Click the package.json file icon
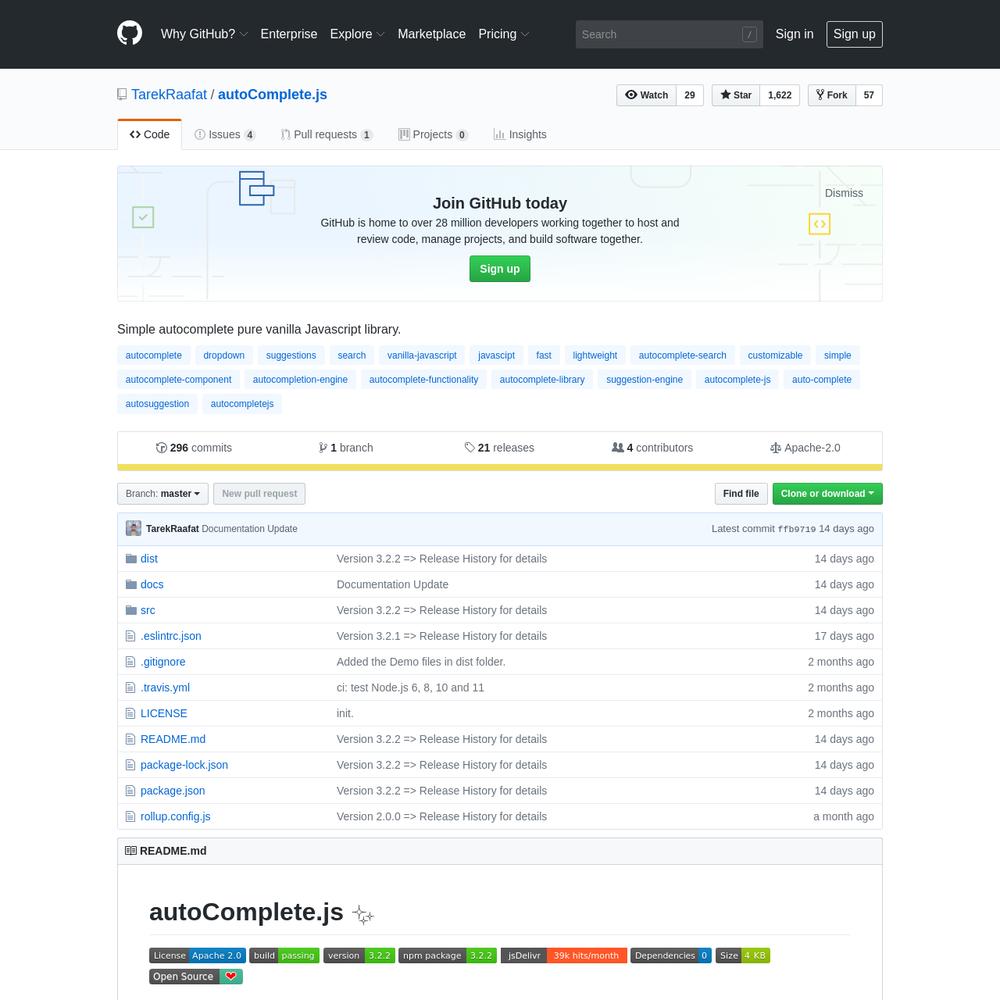 click(131, 791)
